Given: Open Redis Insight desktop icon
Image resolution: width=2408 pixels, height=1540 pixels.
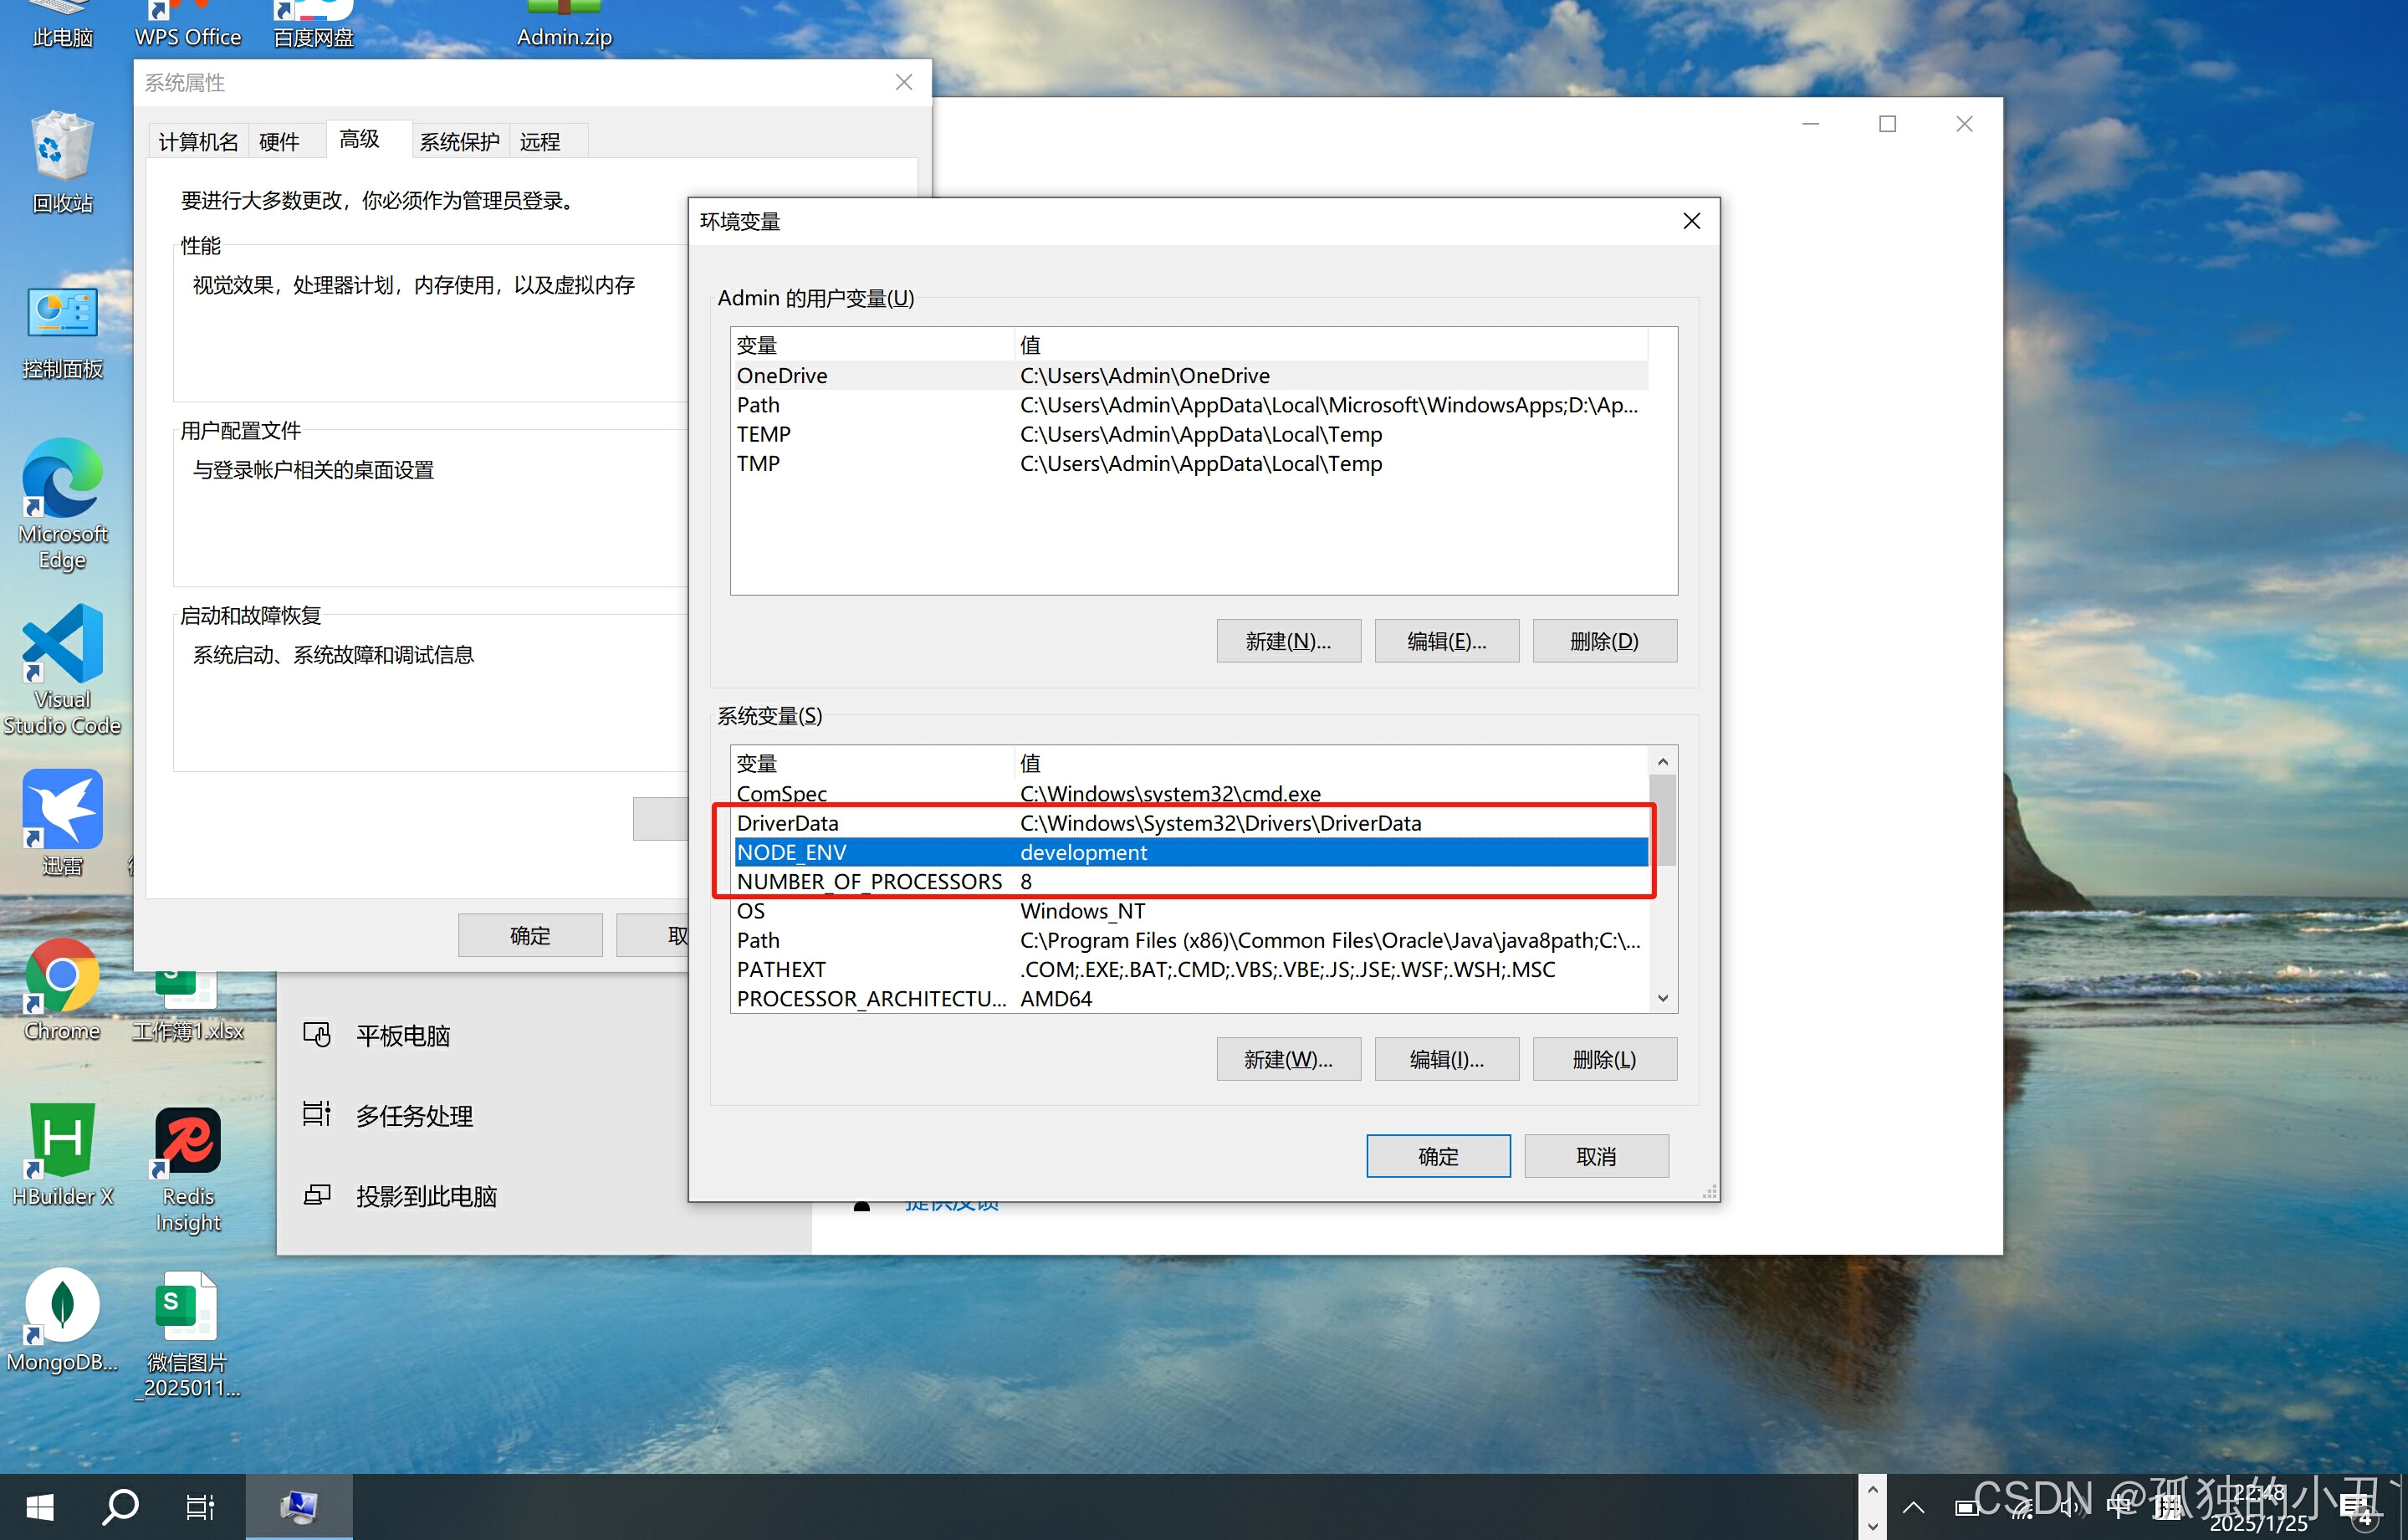Looking at the screenshot, I should pos(188,1141).
